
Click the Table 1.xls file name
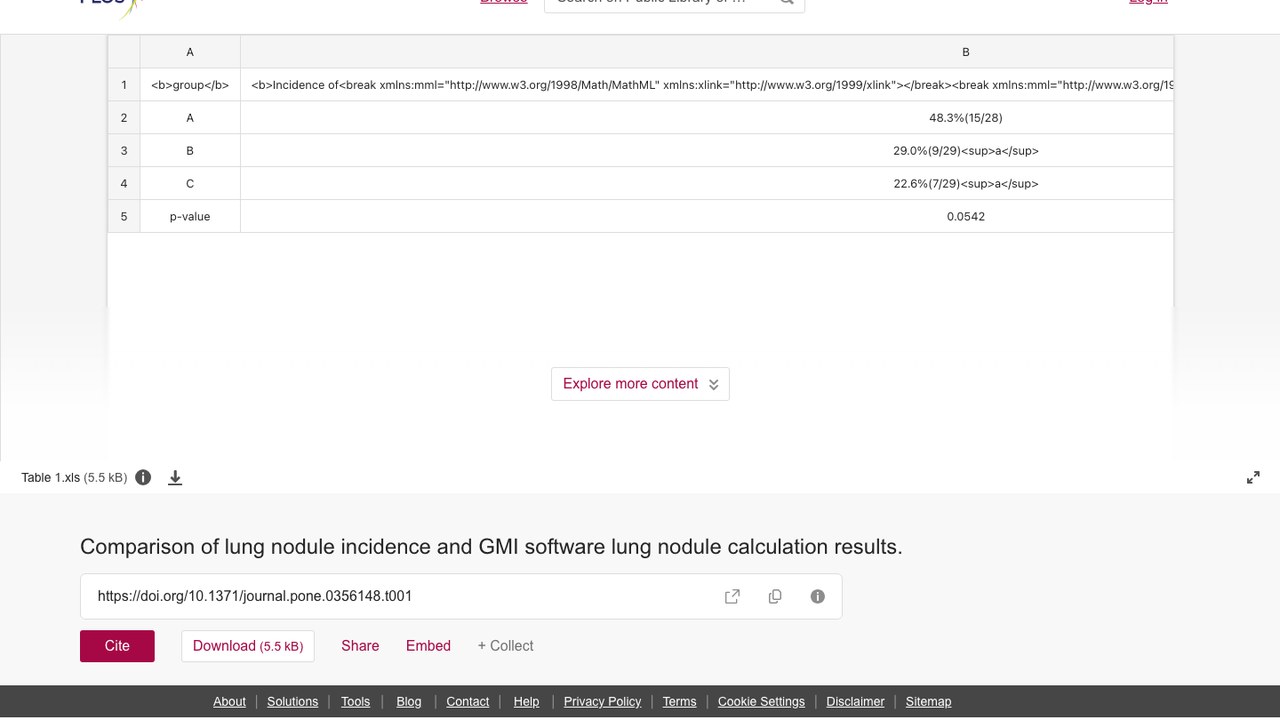51,478
